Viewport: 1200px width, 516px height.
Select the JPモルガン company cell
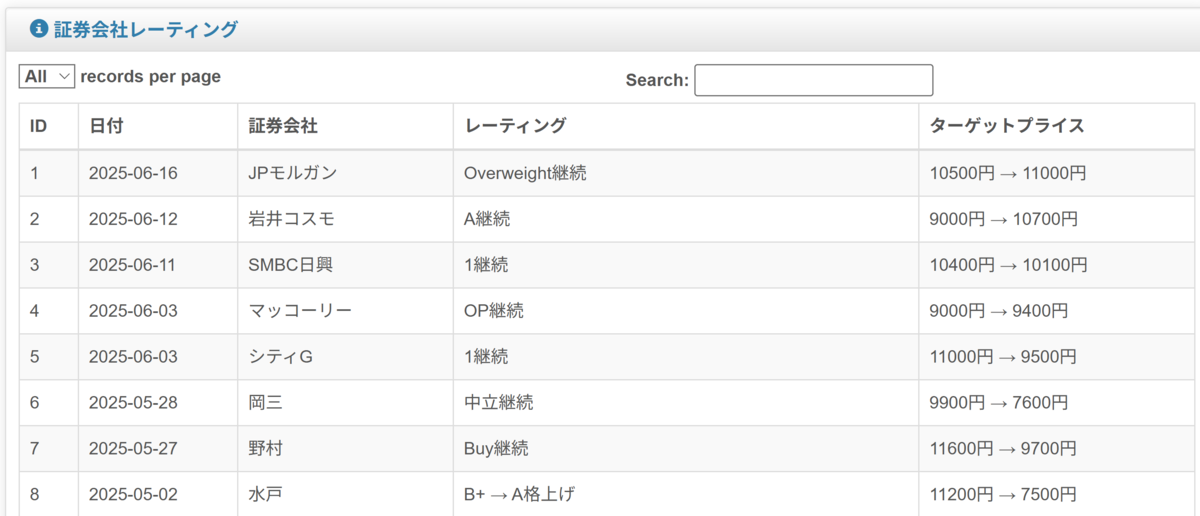click(x=346, y=173)
